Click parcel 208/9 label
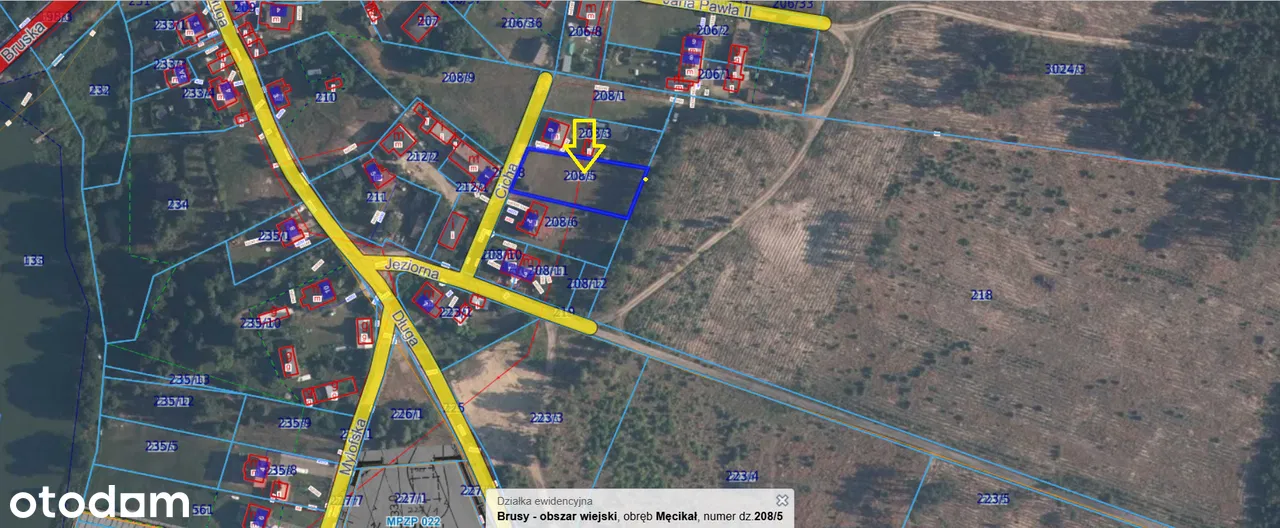Image resolution: width=1280 pixels, height=528 pixels. point(458,77)
